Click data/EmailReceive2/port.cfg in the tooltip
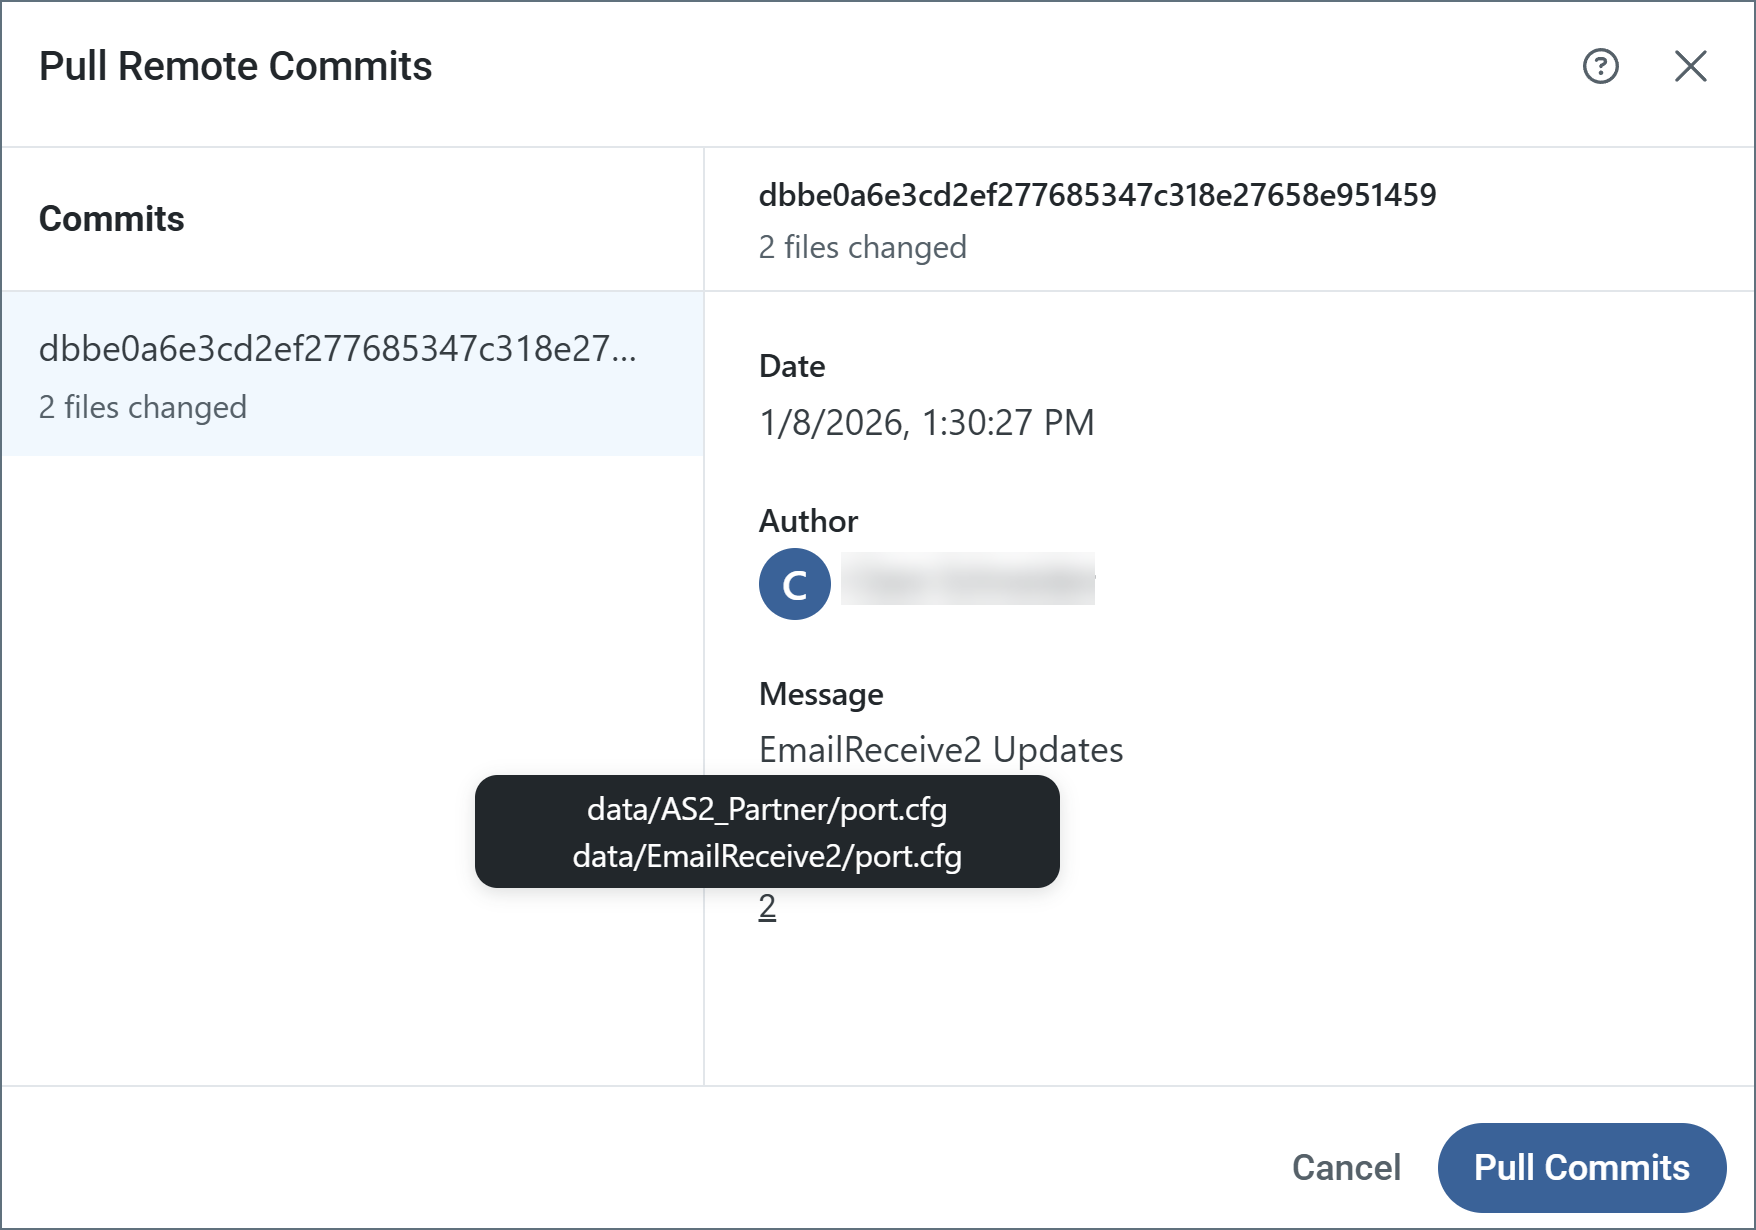The image size is (1756, 1230). click(767, 857)
